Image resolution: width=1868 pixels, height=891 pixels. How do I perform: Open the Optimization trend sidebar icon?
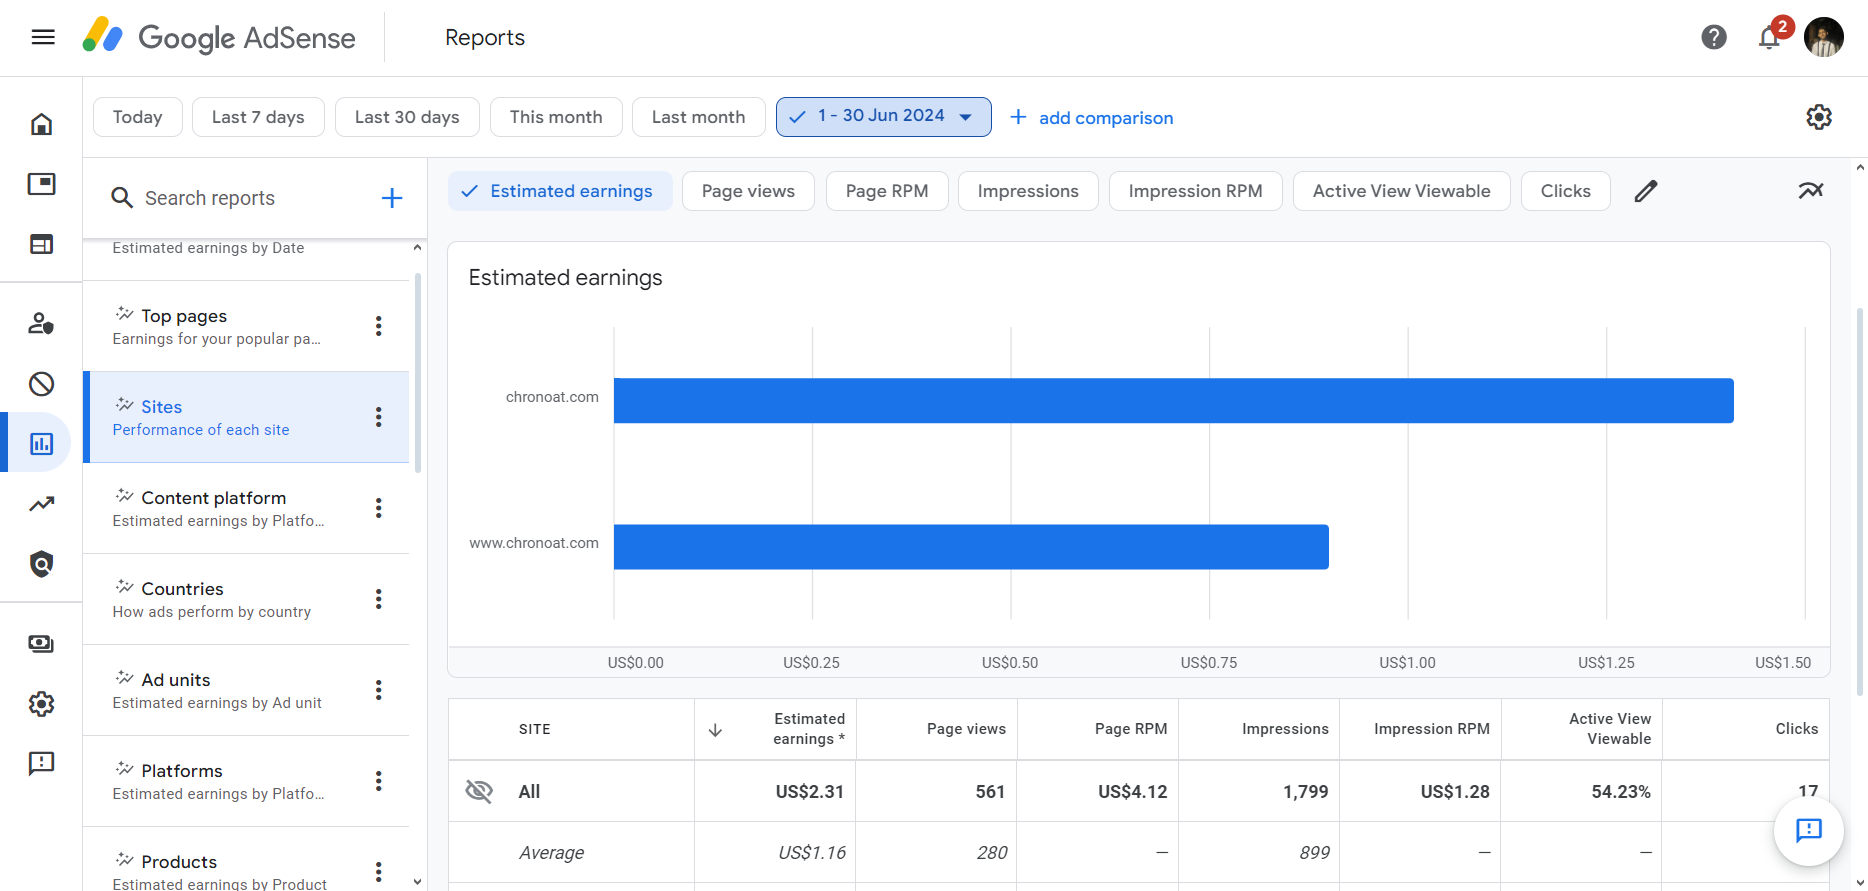click(x=41, y=504)
